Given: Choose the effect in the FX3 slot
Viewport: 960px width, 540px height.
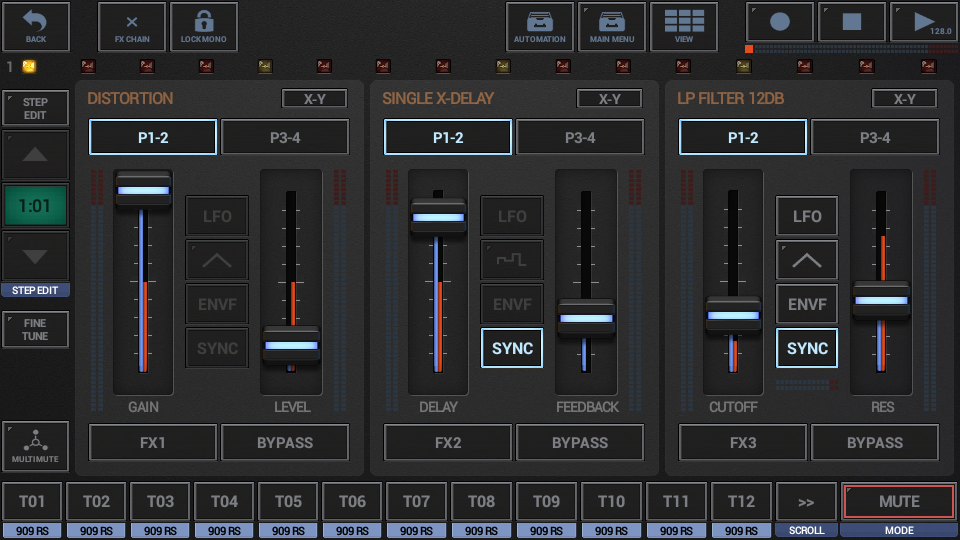Looking at the screenshot, I should 743,442.
